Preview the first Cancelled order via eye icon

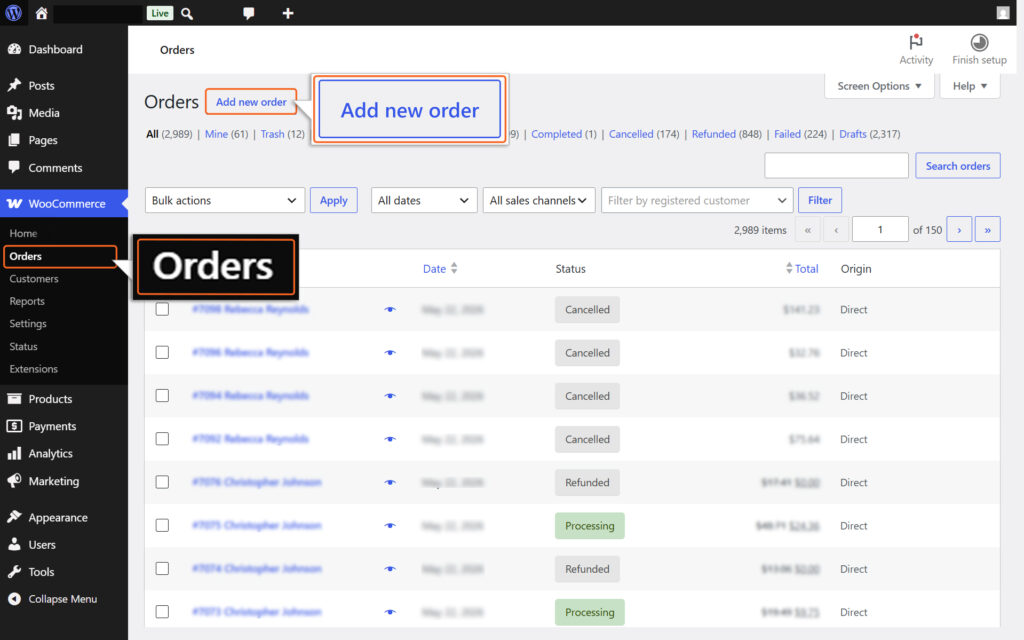390,310
